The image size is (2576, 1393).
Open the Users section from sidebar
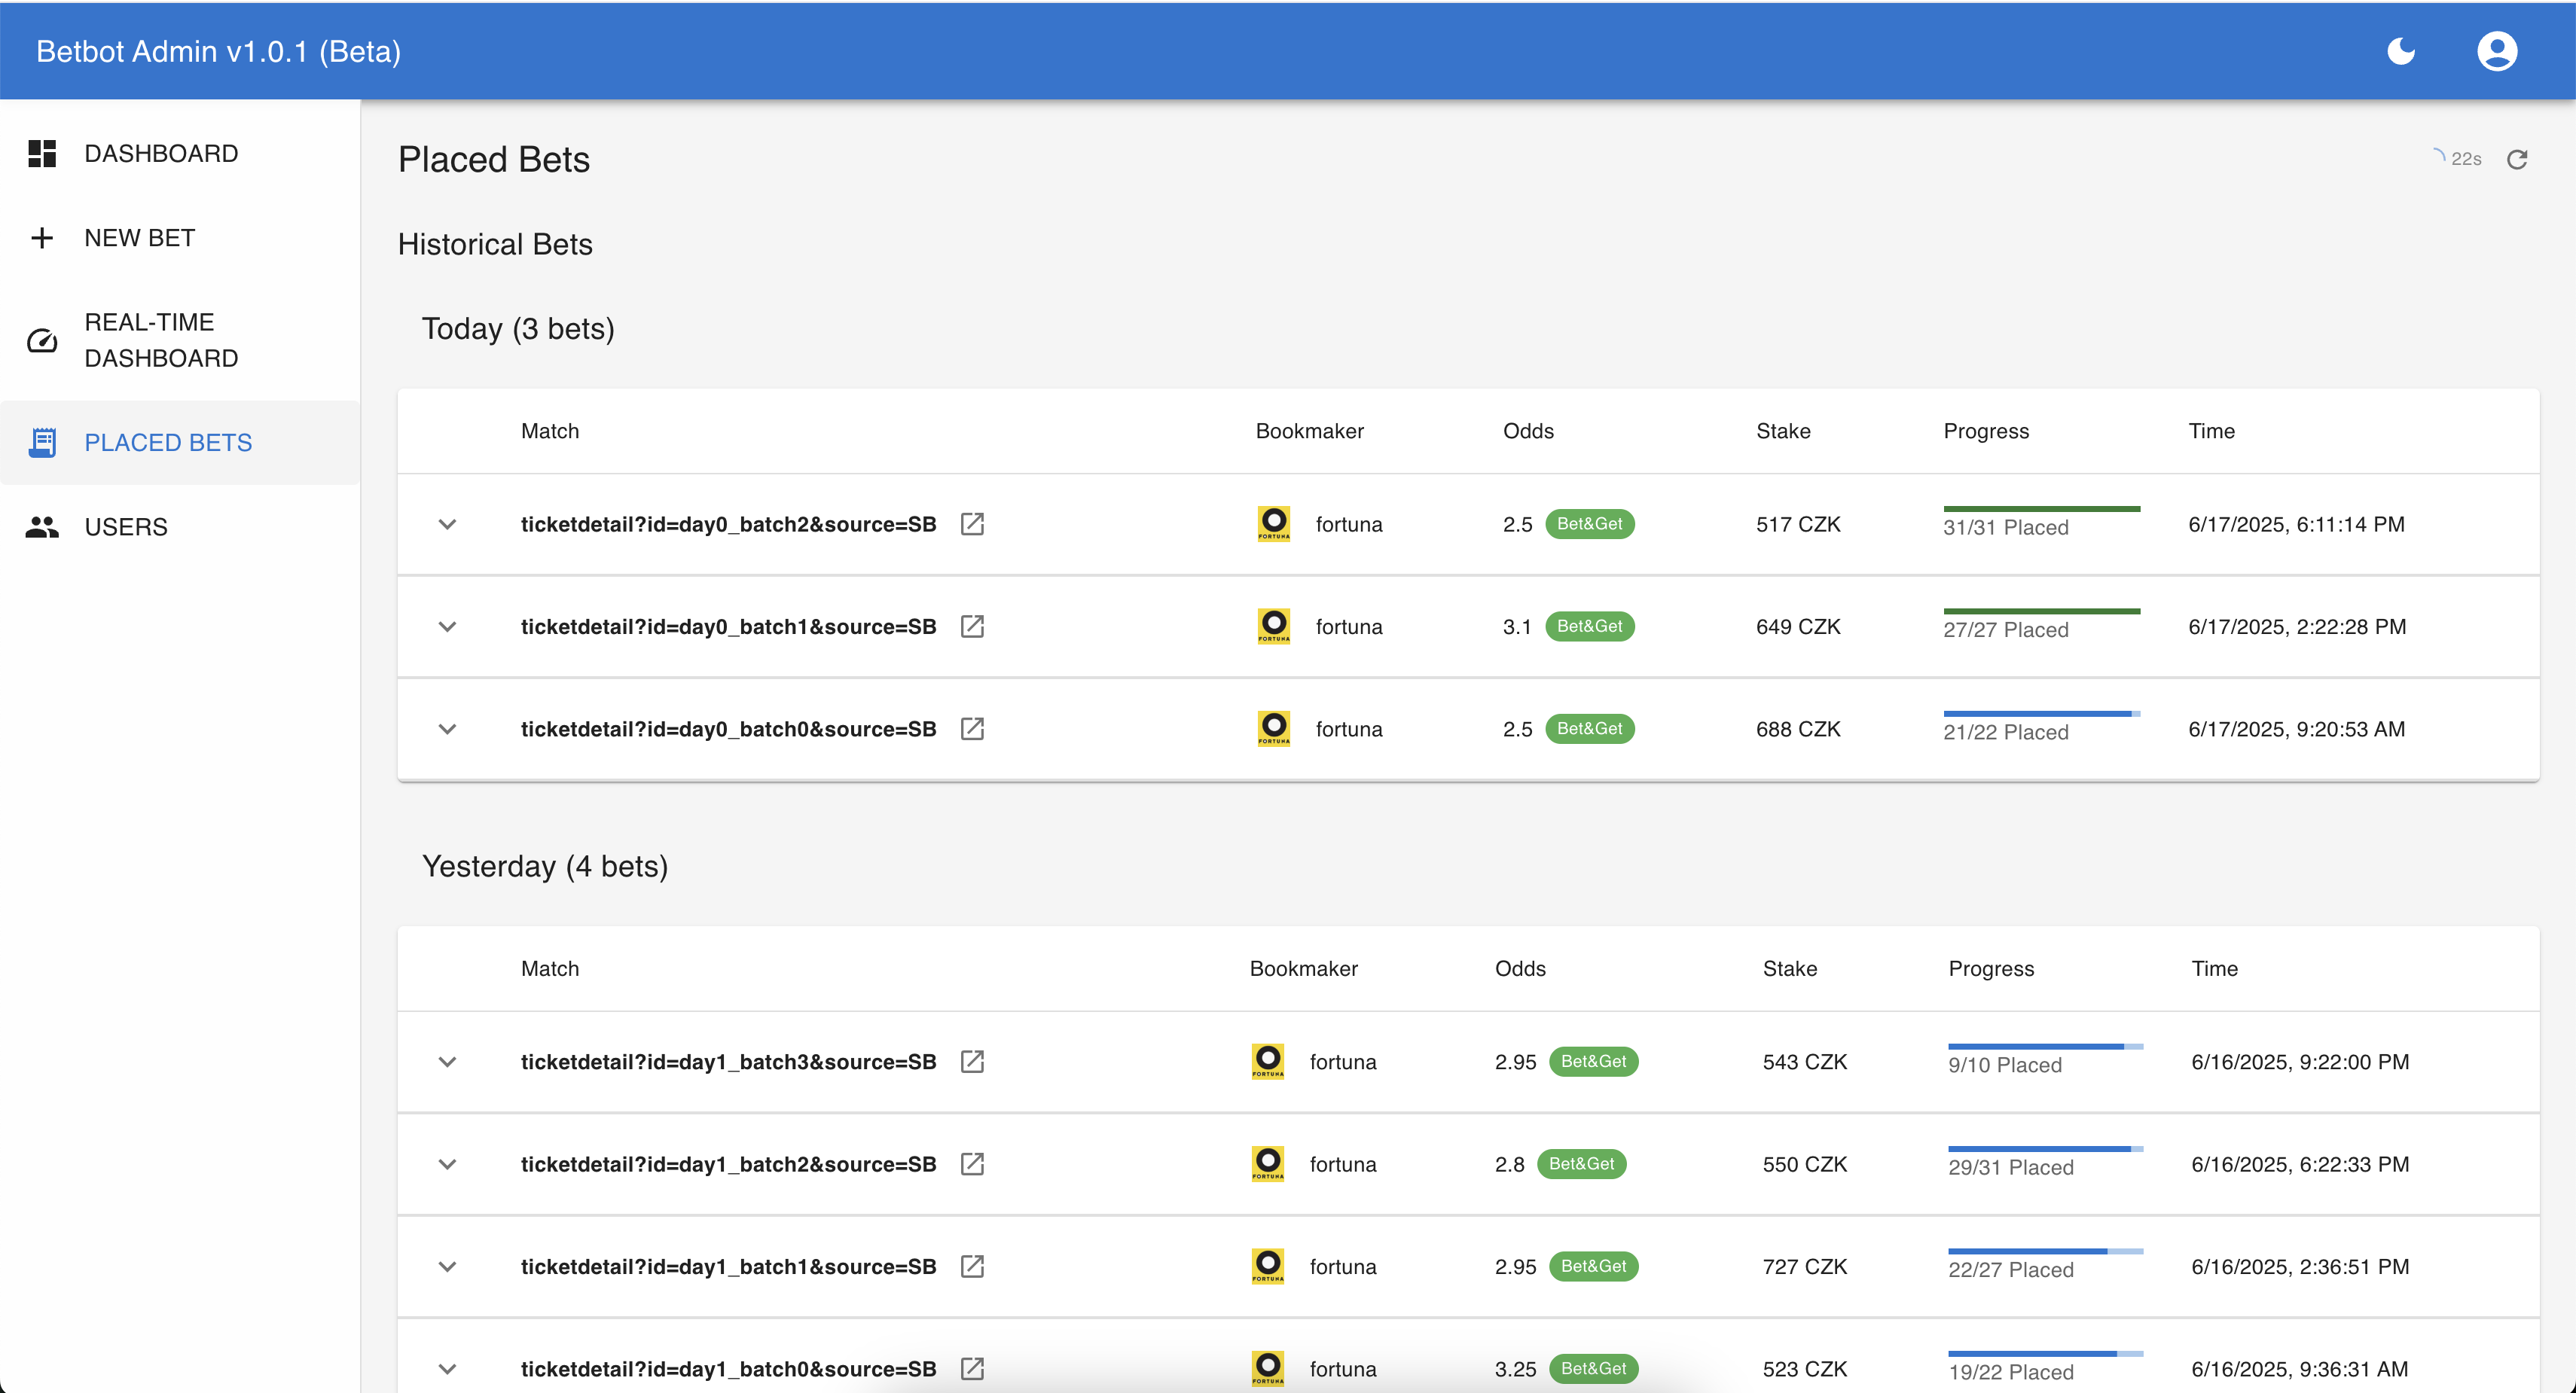(126, 526)
